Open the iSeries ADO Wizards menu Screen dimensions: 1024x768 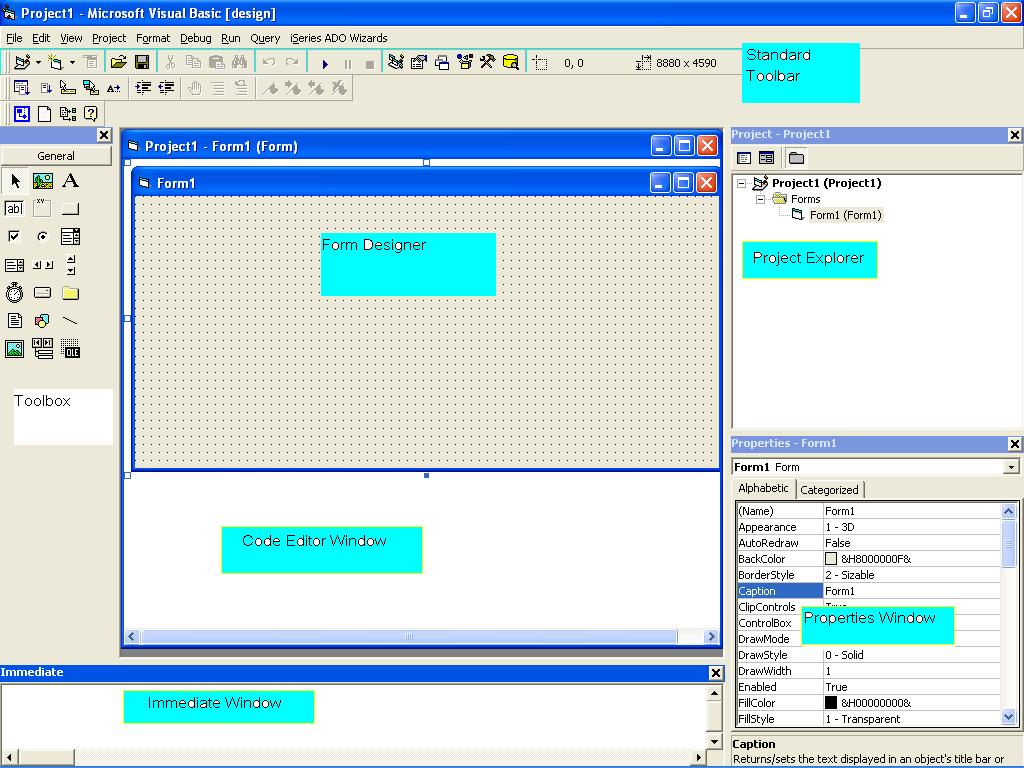339,38
